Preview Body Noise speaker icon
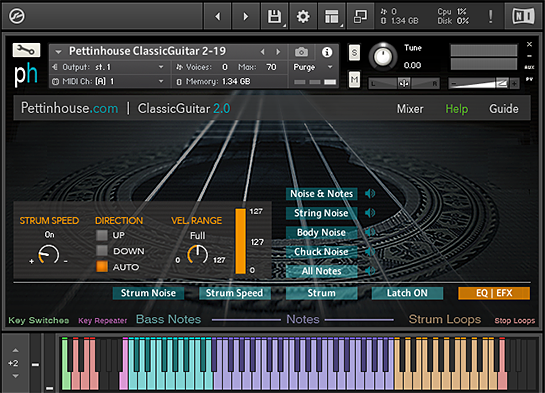The height and width of the screenshot is (393, 545). (x=370, y=232)
